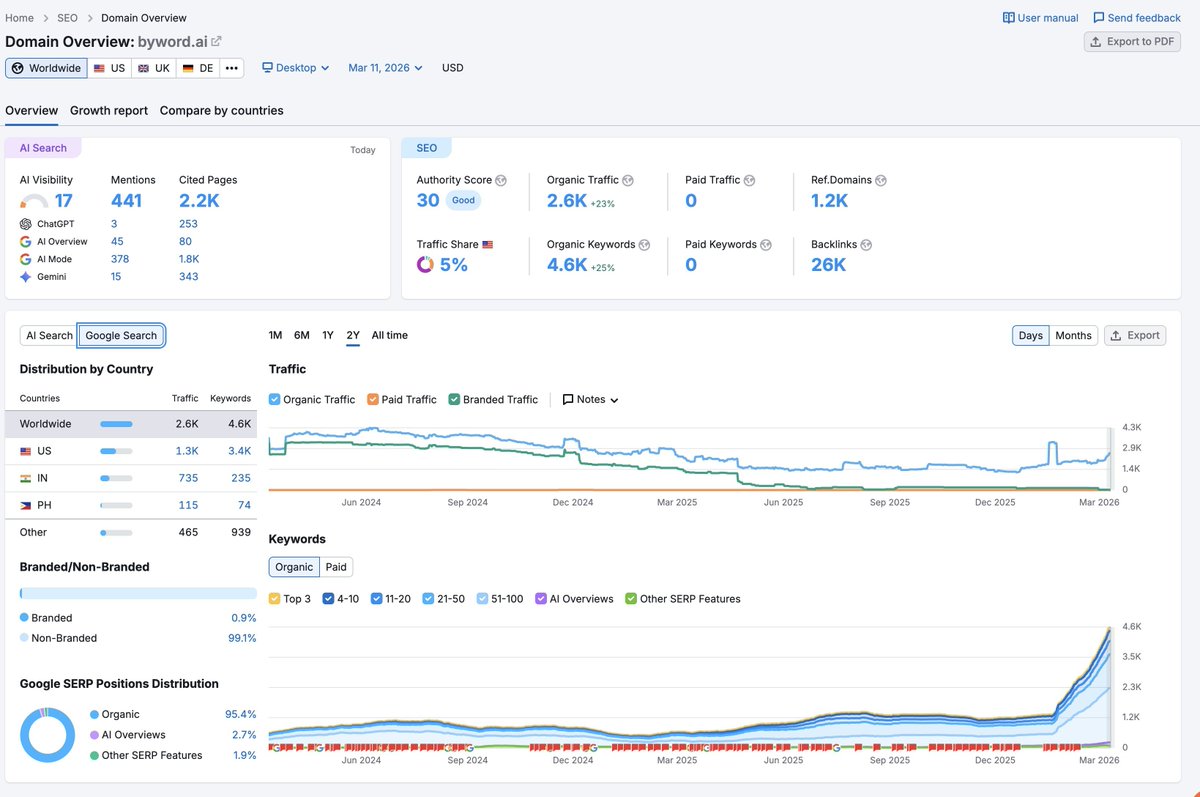Toggle the Paid Traffic checkbox
This screenshot has width=1200, height=797.
(x=373, y=399)
